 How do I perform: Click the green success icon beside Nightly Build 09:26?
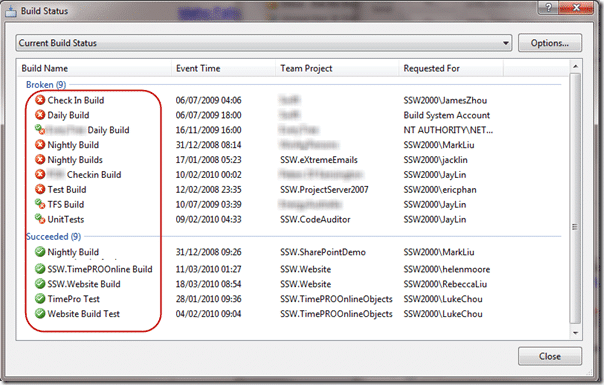click(40, 252)
